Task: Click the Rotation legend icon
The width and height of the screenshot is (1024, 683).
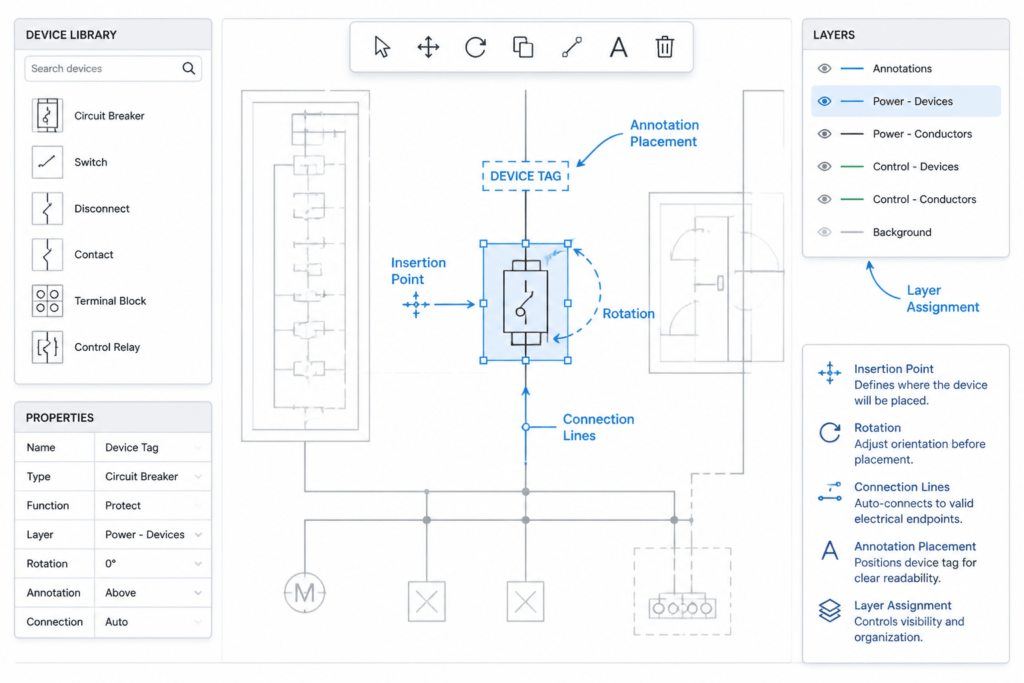Action: [x=829, y=432]
